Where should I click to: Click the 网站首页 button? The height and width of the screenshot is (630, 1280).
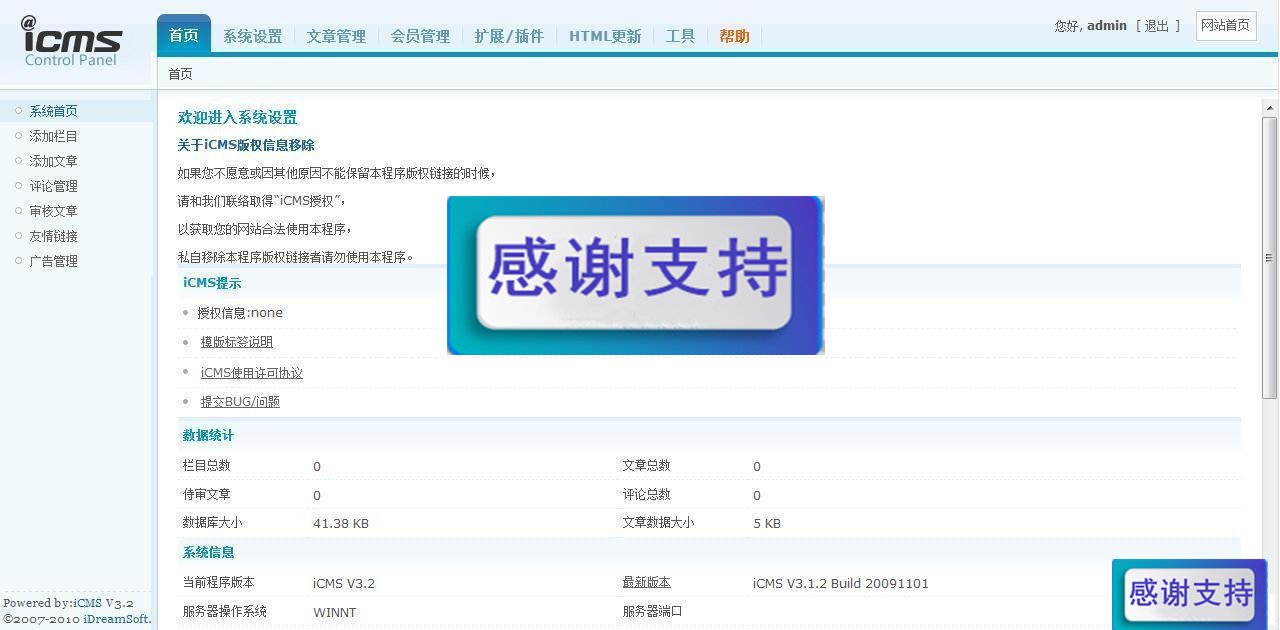coord(1226,26)
